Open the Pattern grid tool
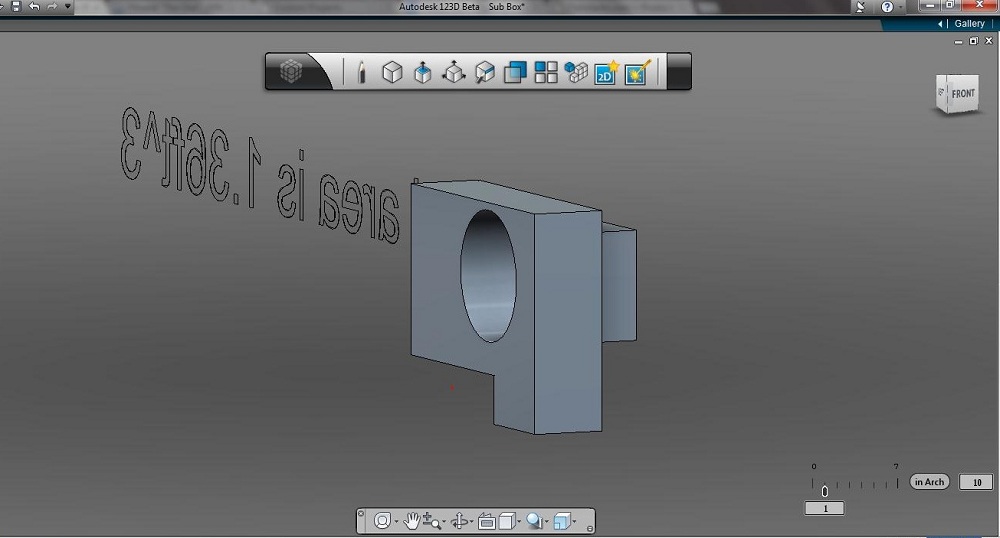The height and width of the screenshot is (538, 1000). click(x=546, y=72)
